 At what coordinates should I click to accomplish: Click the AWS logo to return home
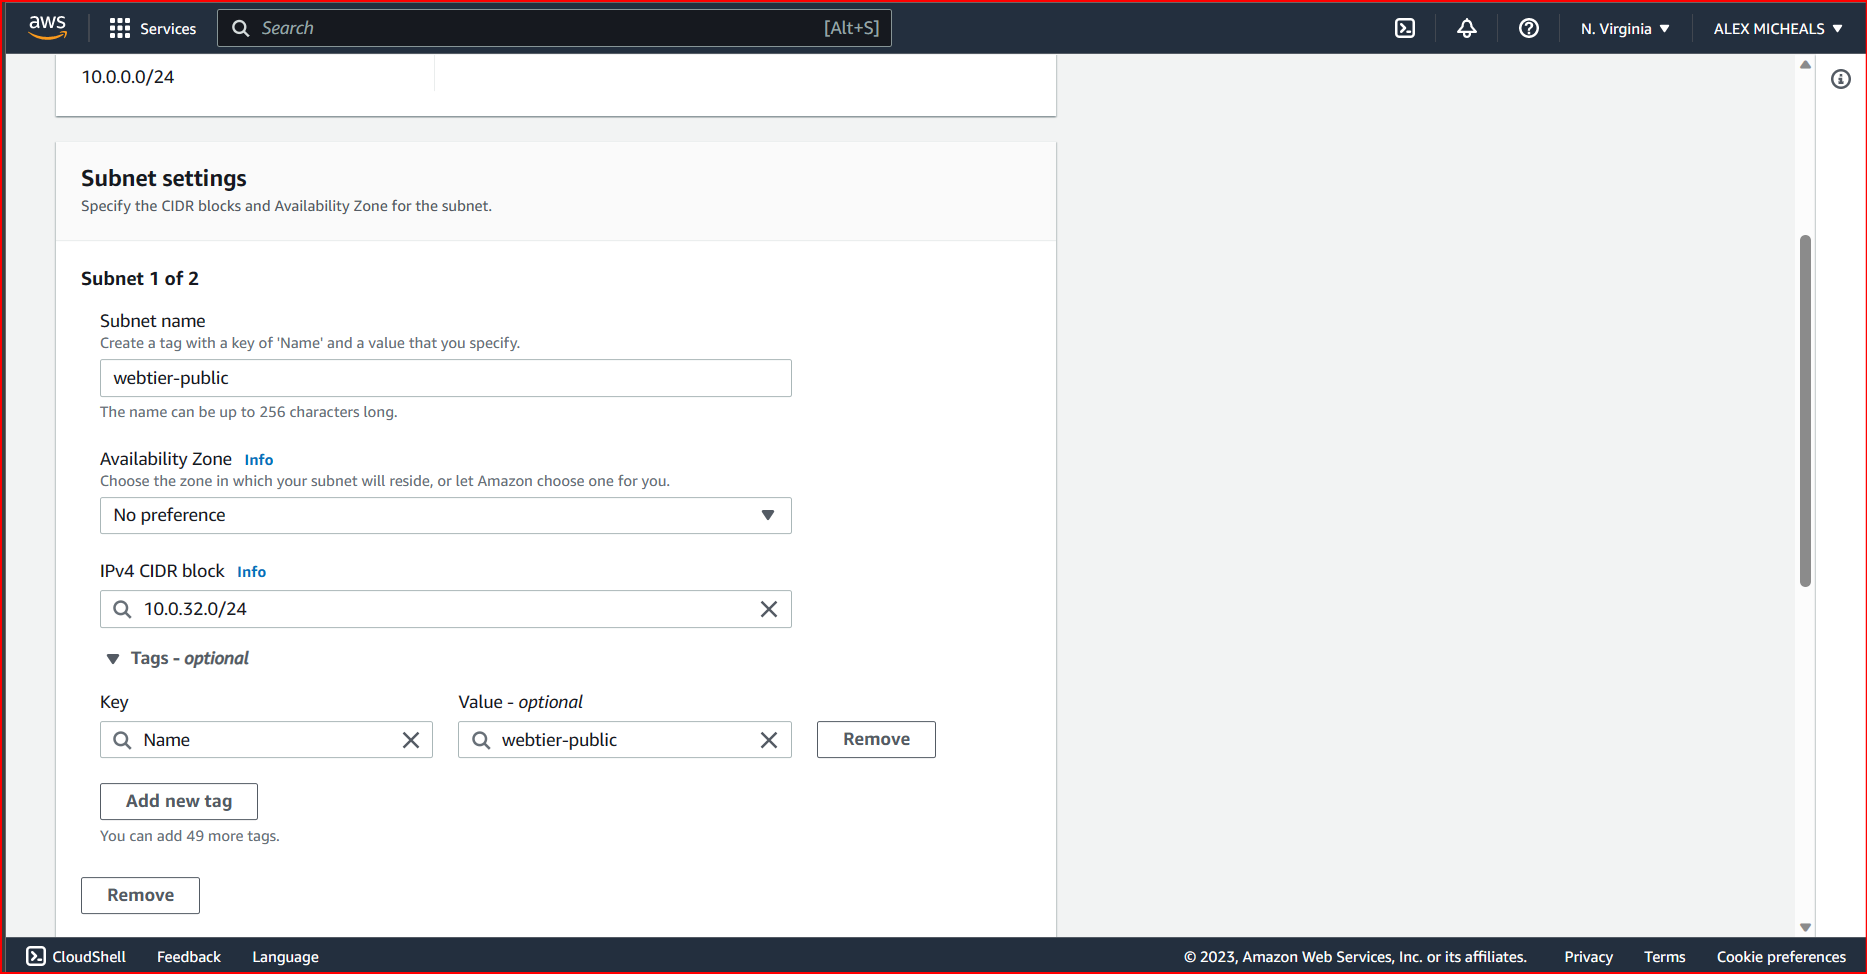point(46,28)
